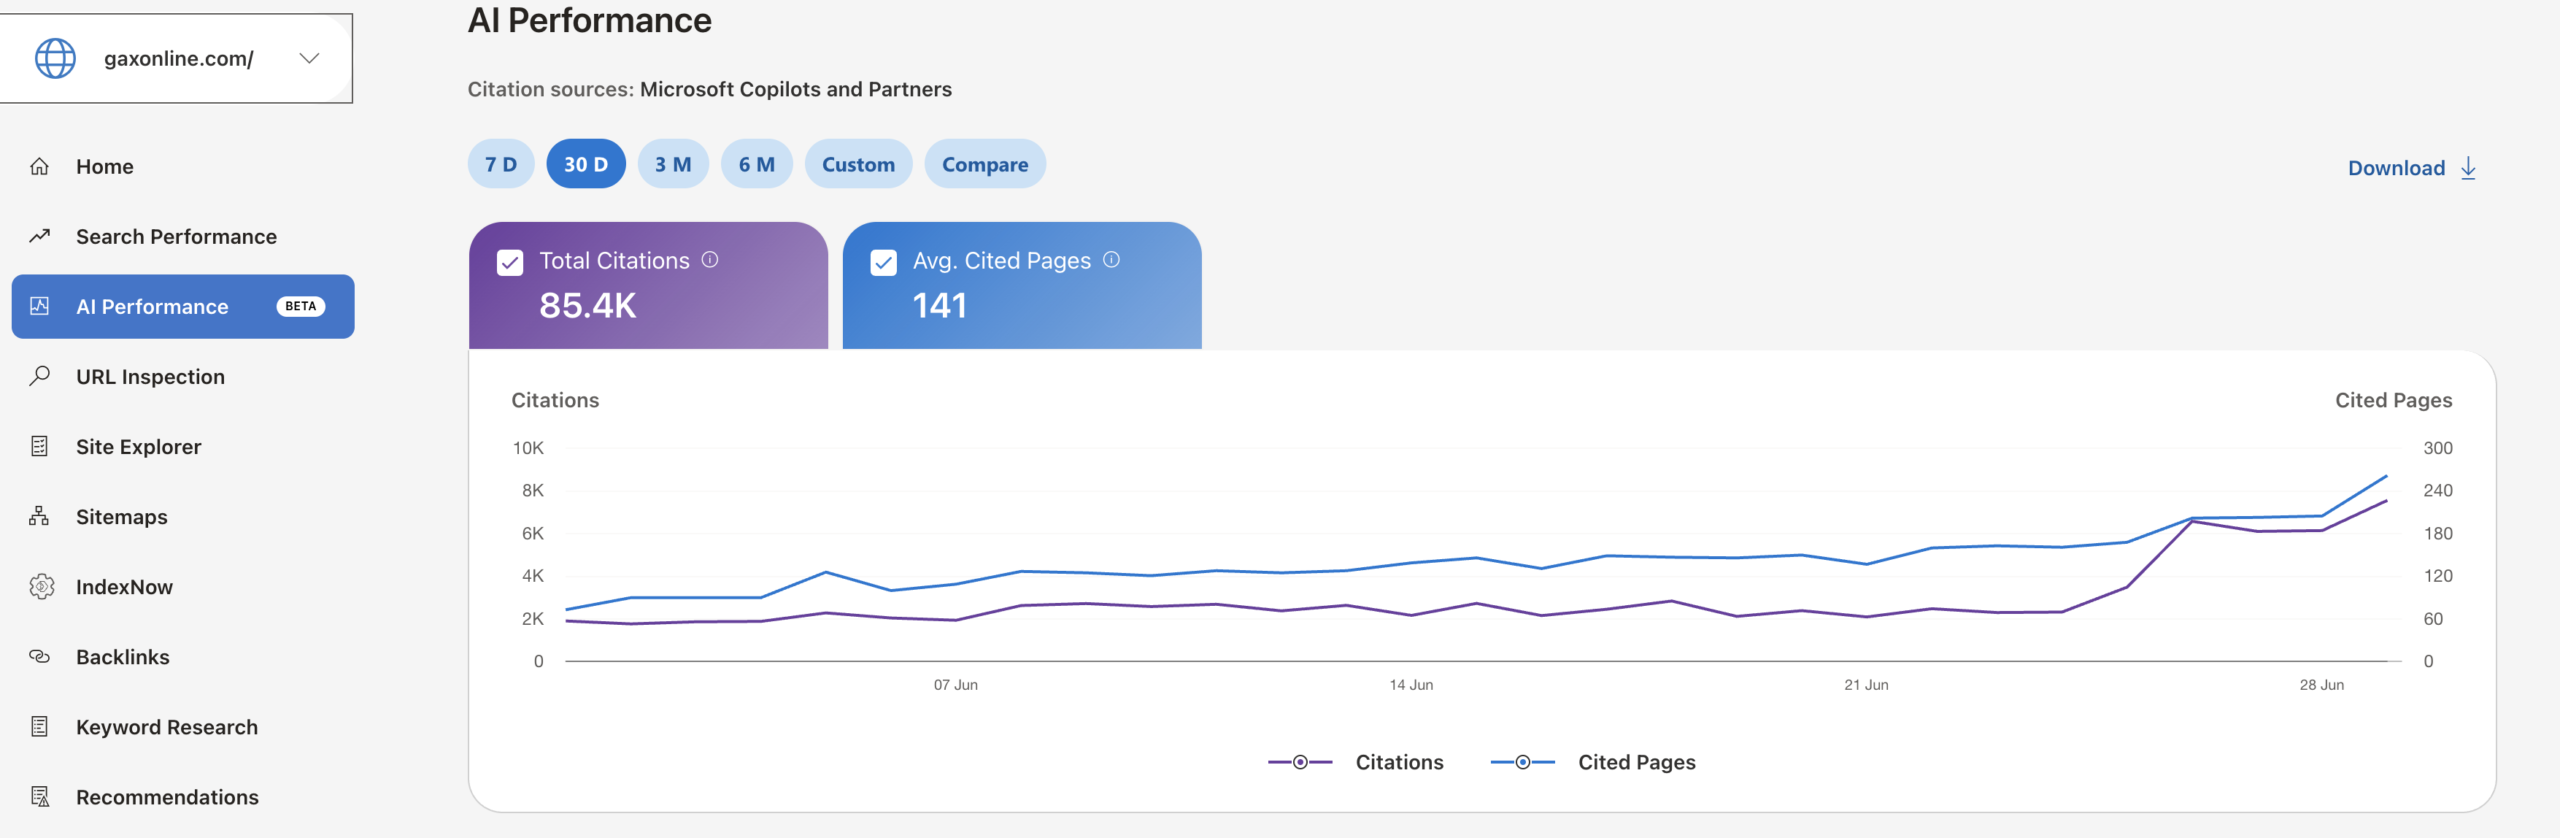
Task: Click the 10K left axis label
Action: (528, 448)
